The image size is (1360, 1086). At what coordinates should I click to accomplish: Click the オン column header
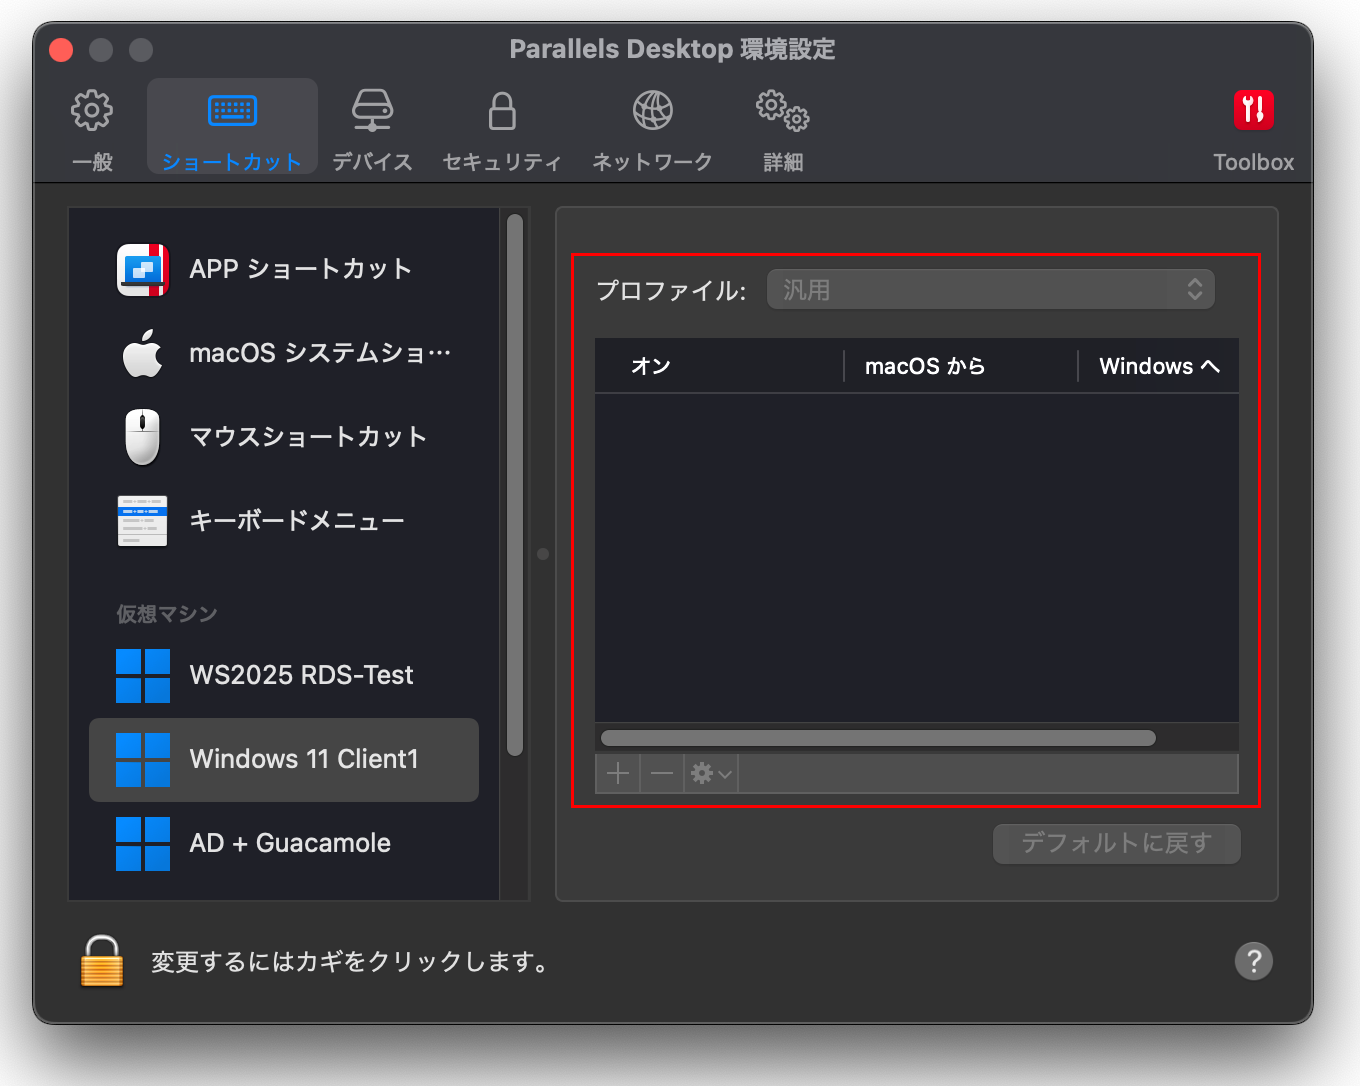point(719,366)
